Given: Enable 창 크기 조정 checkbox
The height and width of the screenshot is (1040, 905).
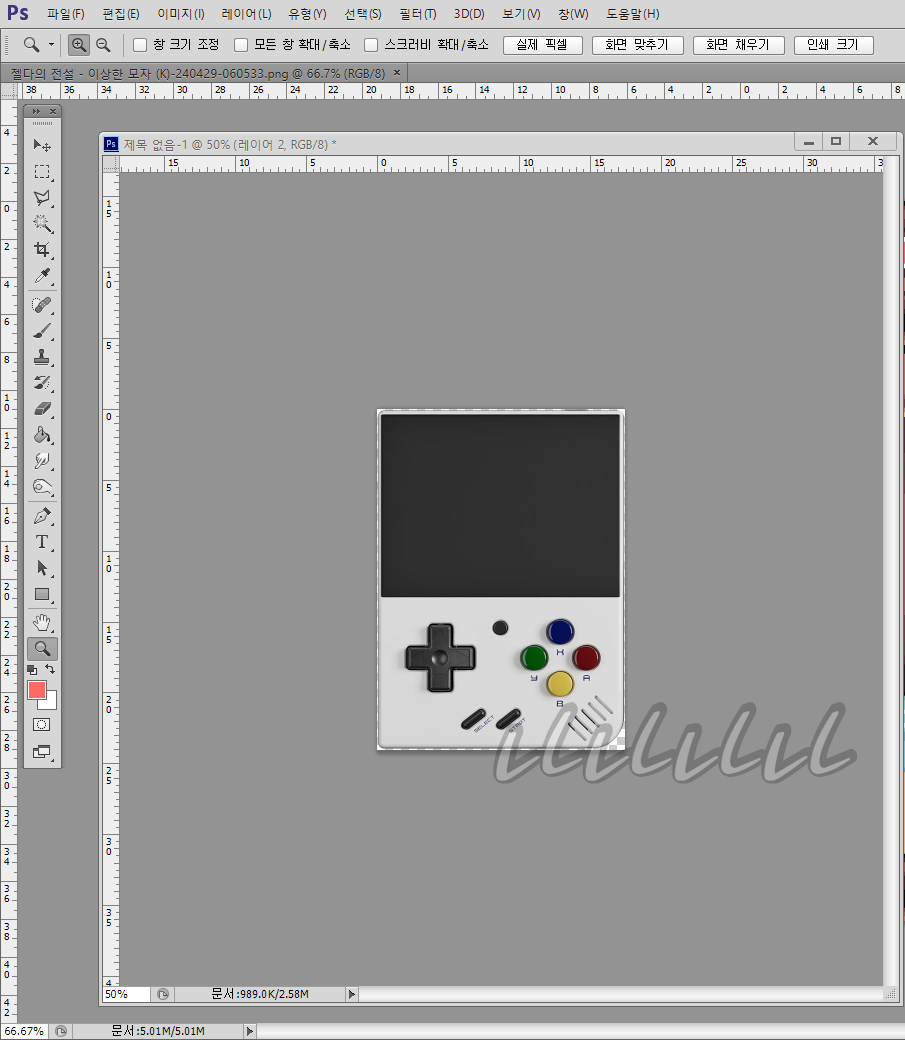Looking at the screenshot, I should point(140,45).
